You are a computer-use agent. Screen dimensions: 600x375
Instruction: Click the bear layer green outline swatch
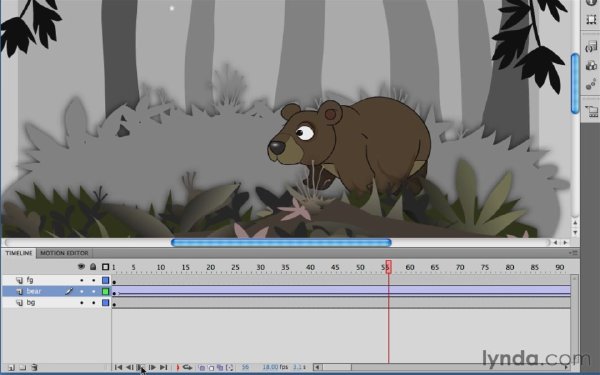point(106,292)
